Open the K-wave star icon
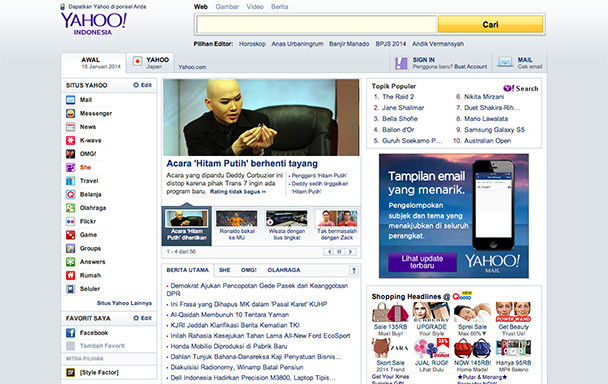This screenshot has width=608, height=384. pos(71,140)
